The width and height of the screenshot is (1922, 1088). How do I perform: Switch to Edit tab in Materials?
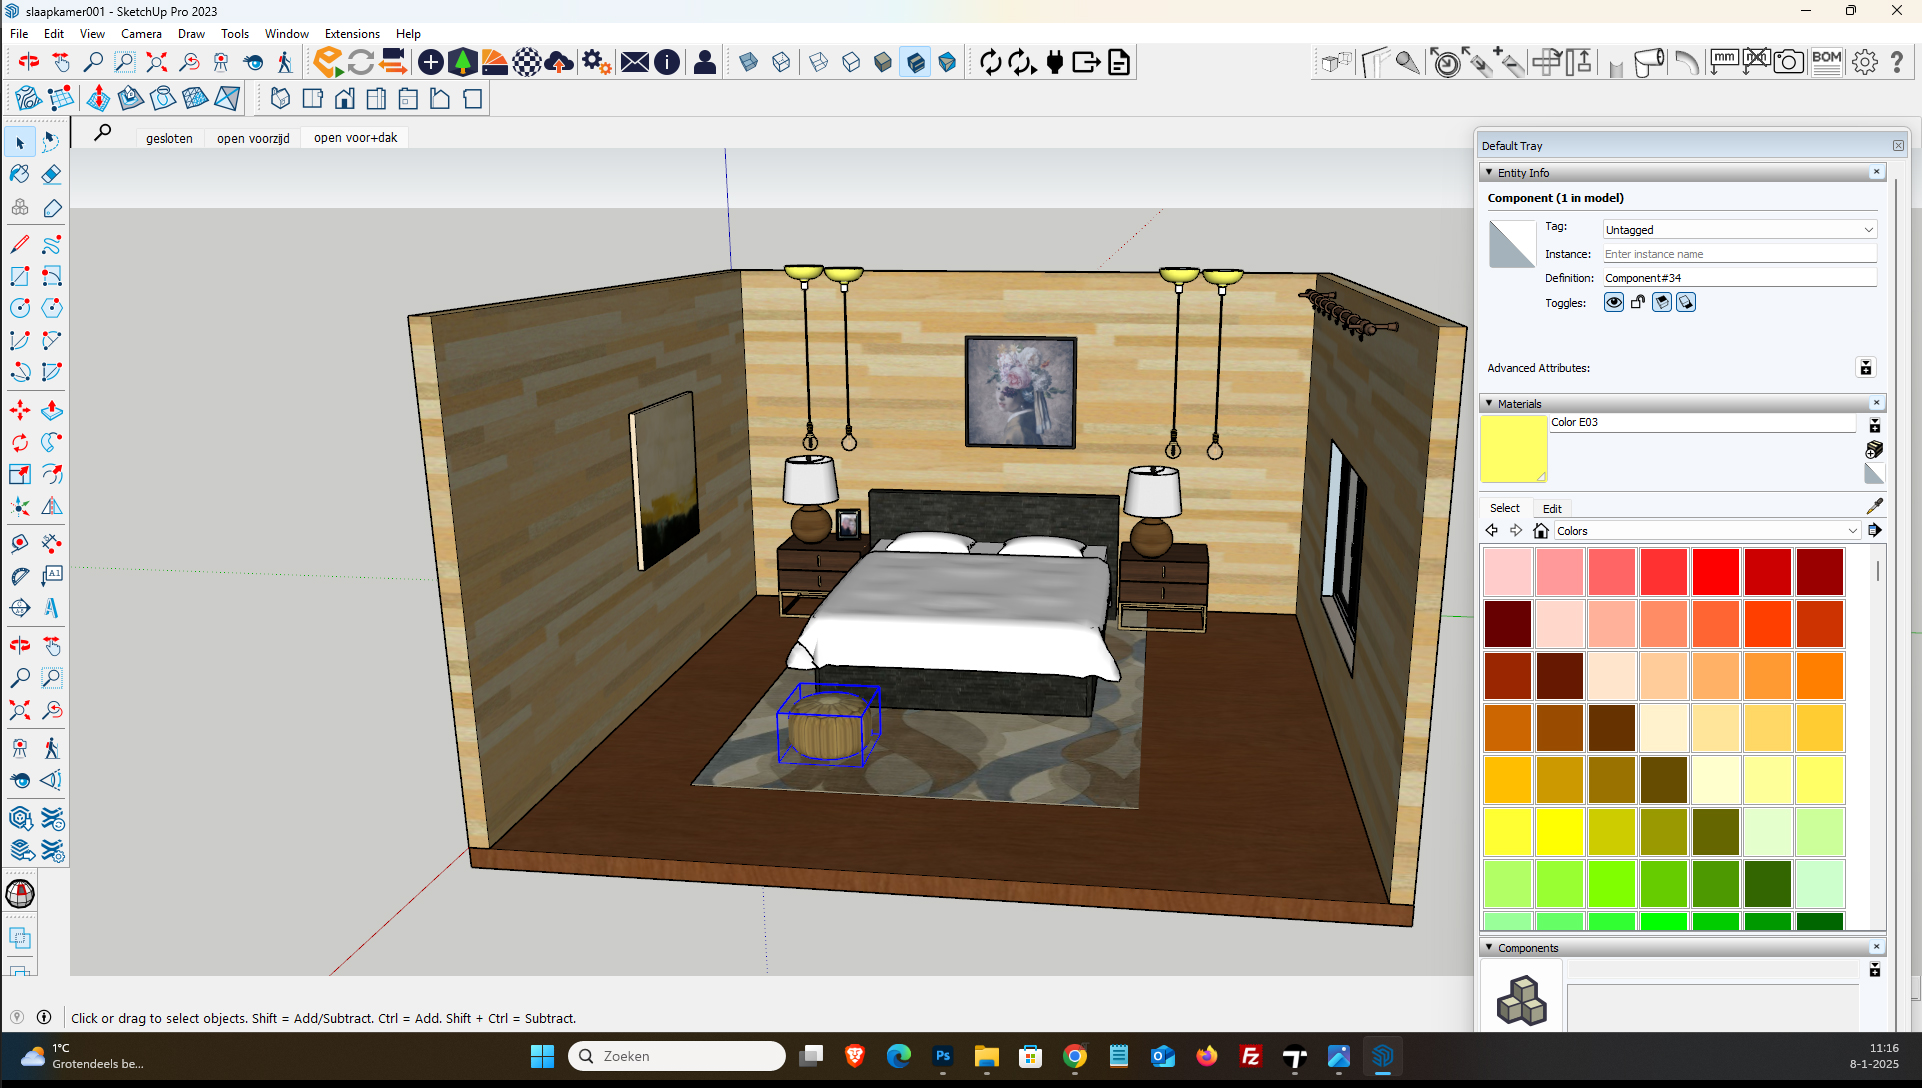pos(1551,508)
